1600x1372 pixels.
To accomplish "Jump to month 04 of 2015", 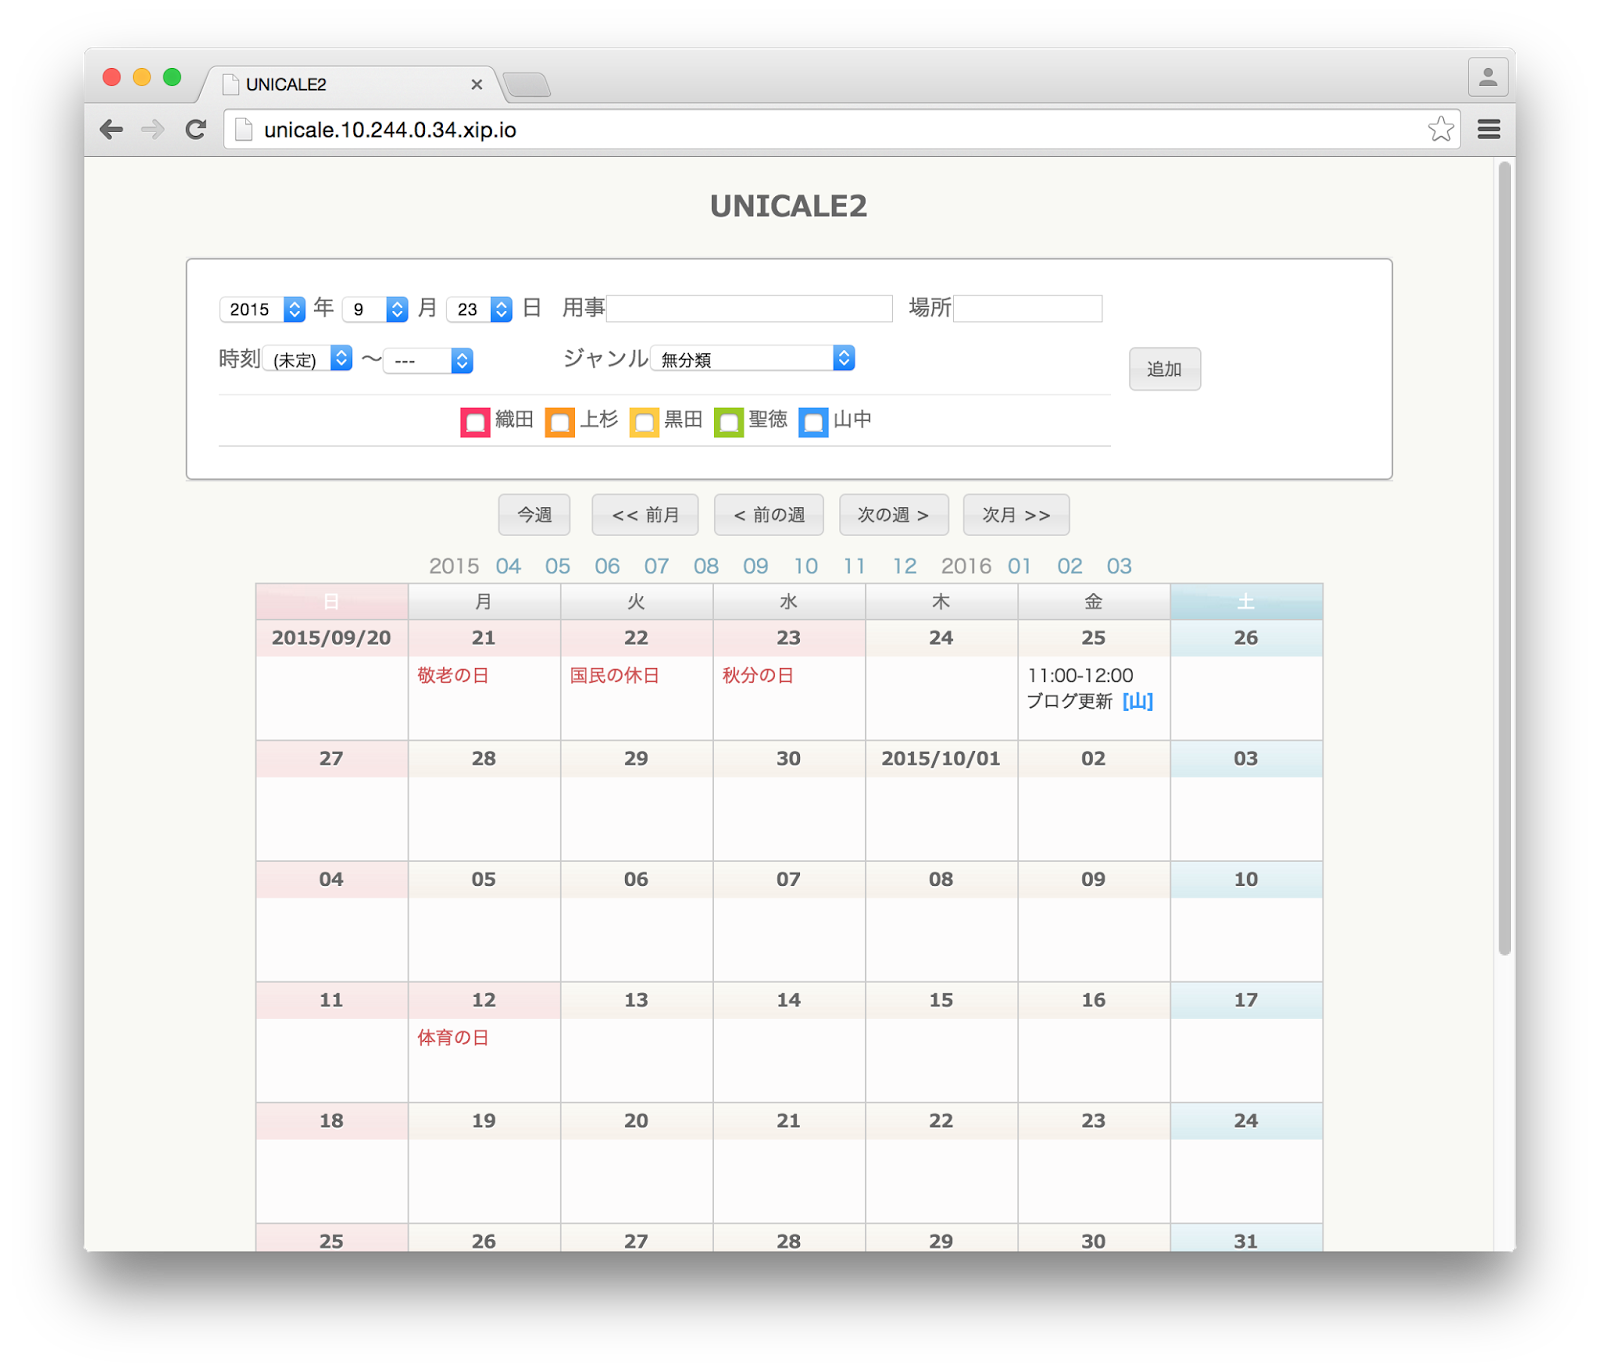I will pos(508,566).
